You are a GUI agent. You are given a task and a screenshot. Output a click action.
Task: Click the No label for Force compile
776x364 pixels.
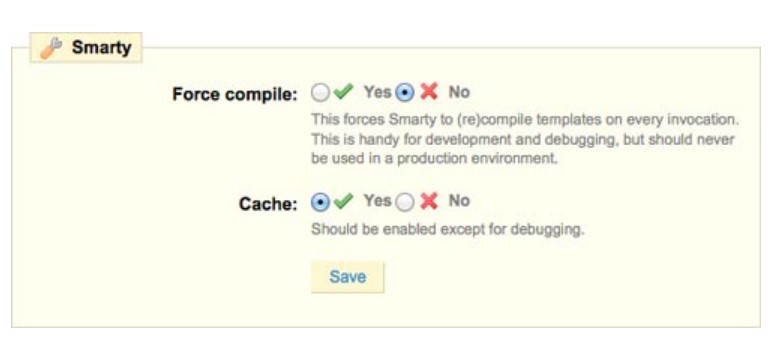pos(459,92)
